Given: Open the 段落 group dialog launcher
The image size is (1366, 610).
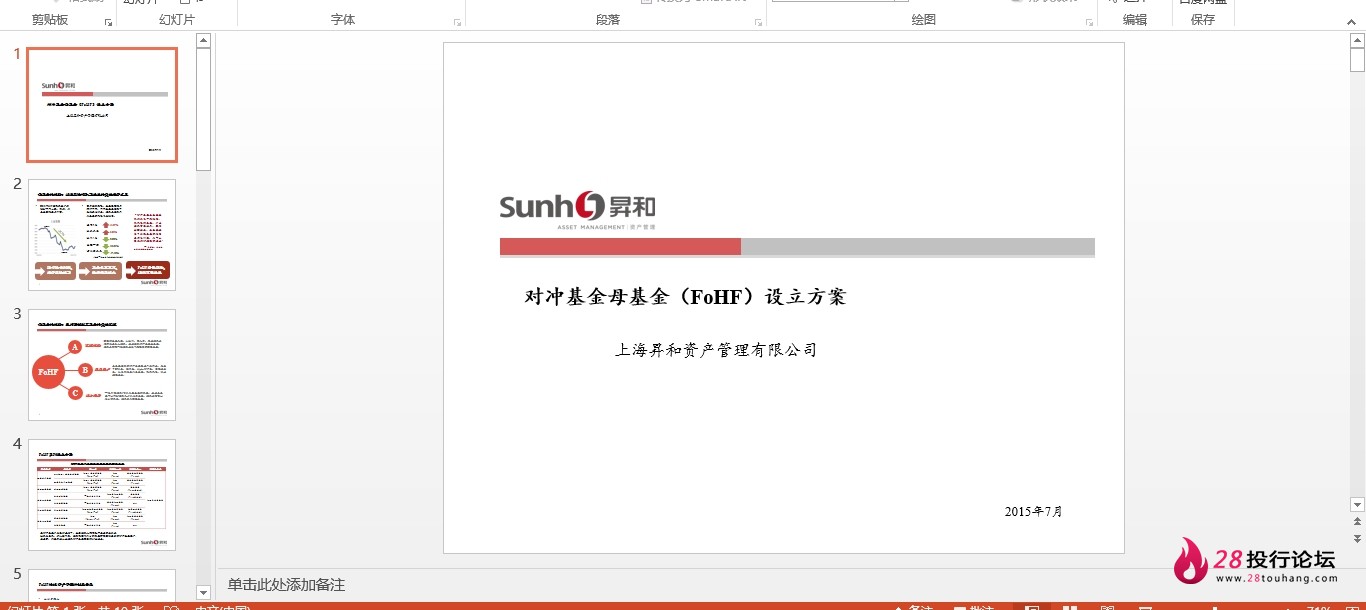Looking at the screenshot, I should [x=758, y=21].
